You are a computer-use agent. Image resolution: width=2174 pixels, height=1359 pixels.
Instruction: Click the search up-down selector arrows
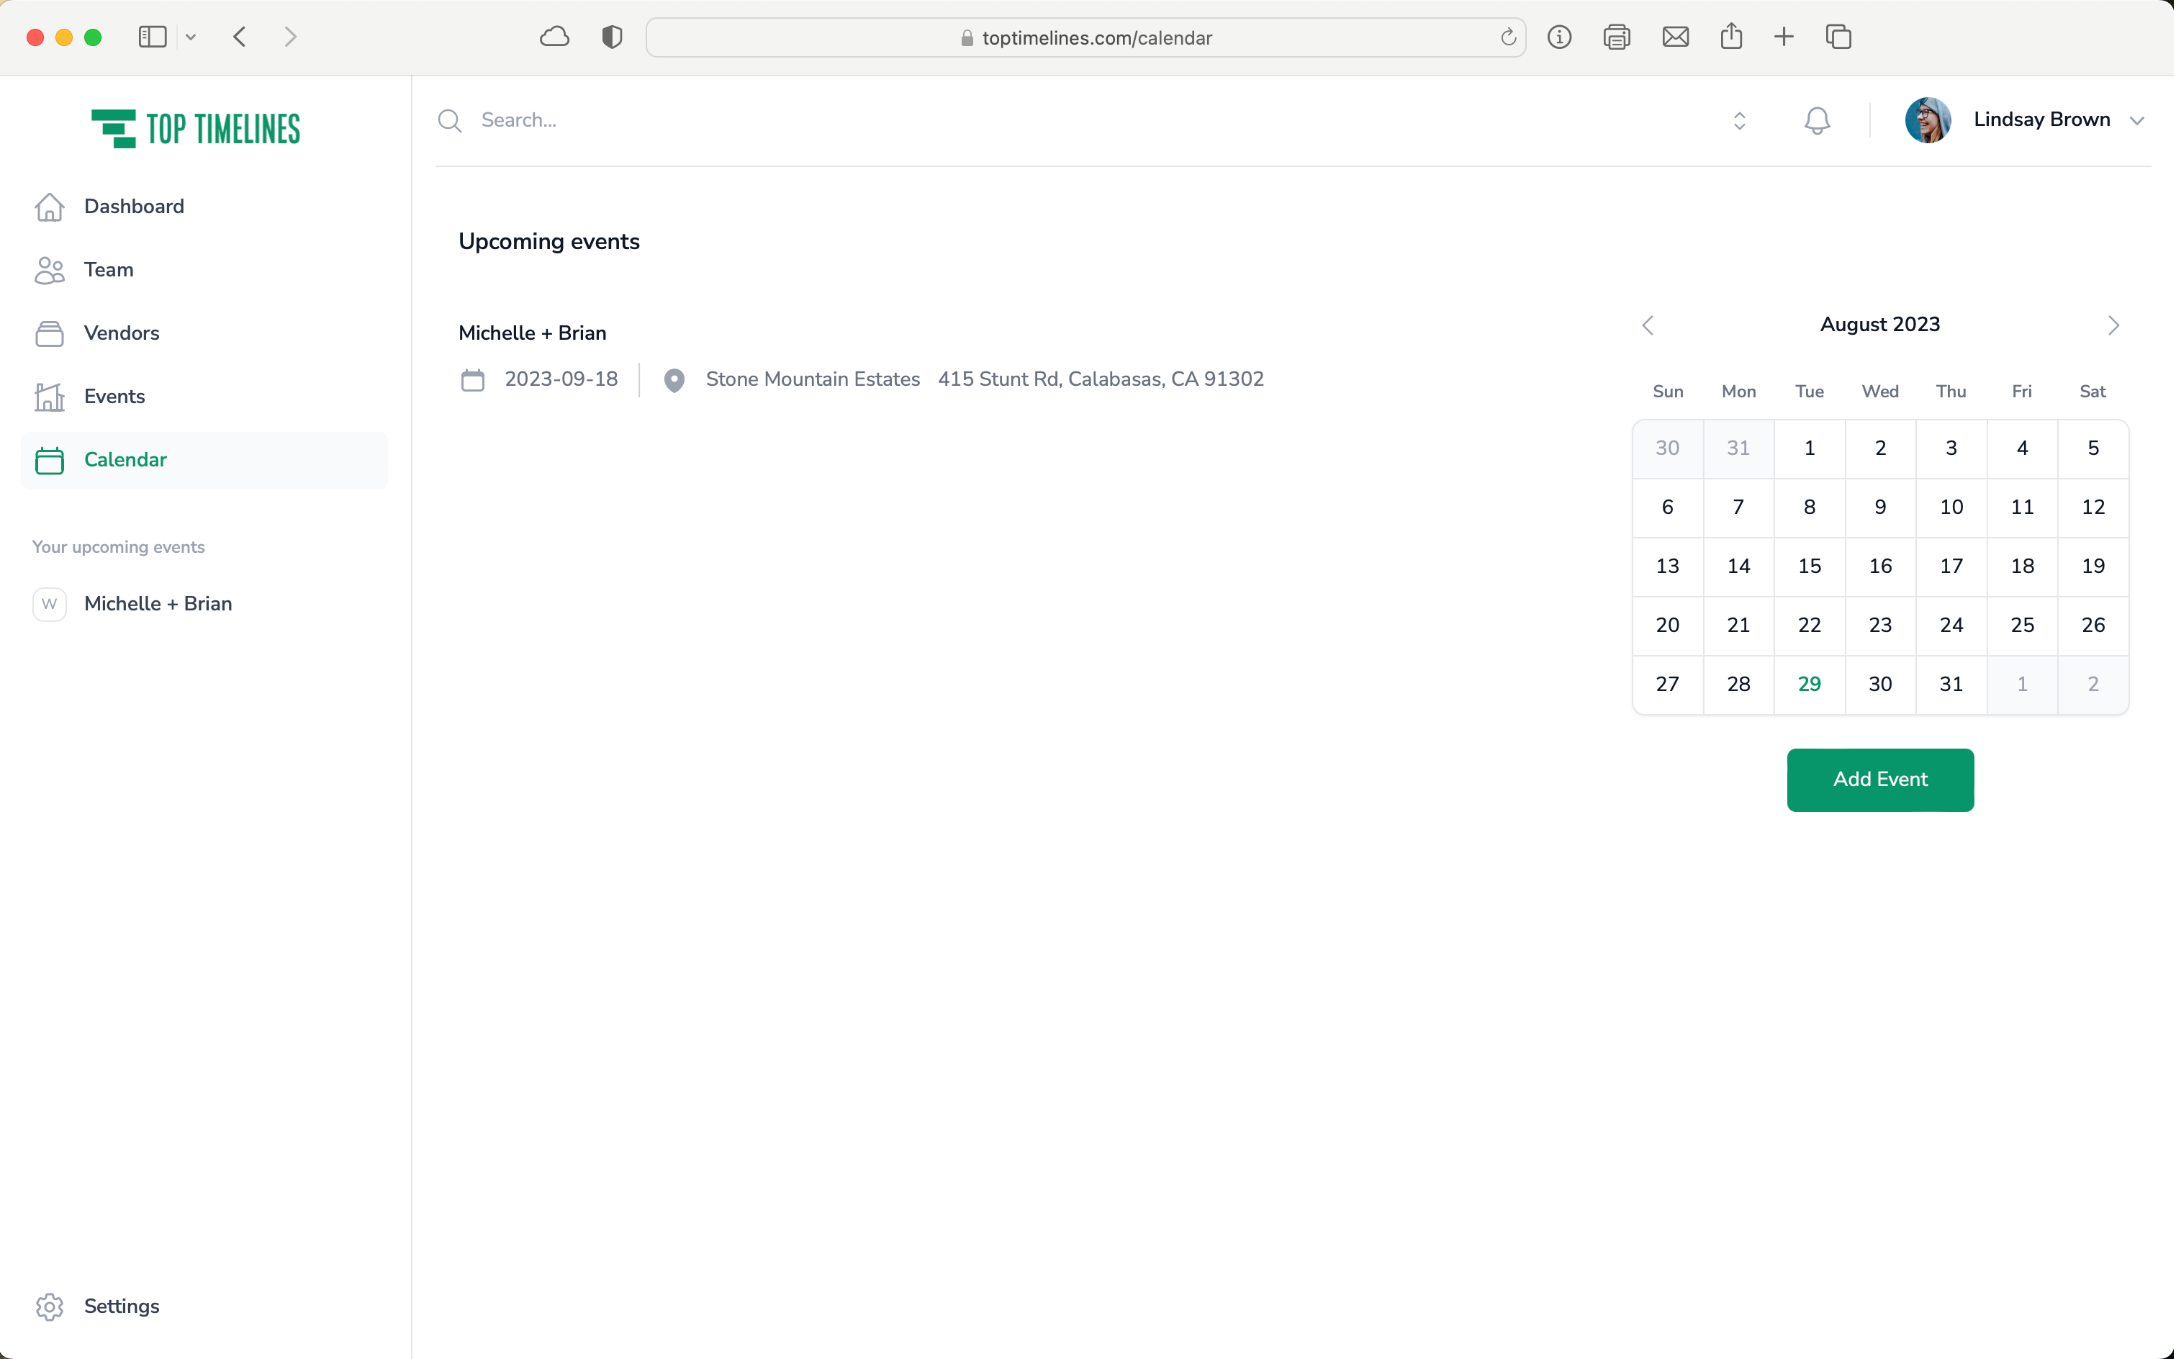click(1739, 121)
